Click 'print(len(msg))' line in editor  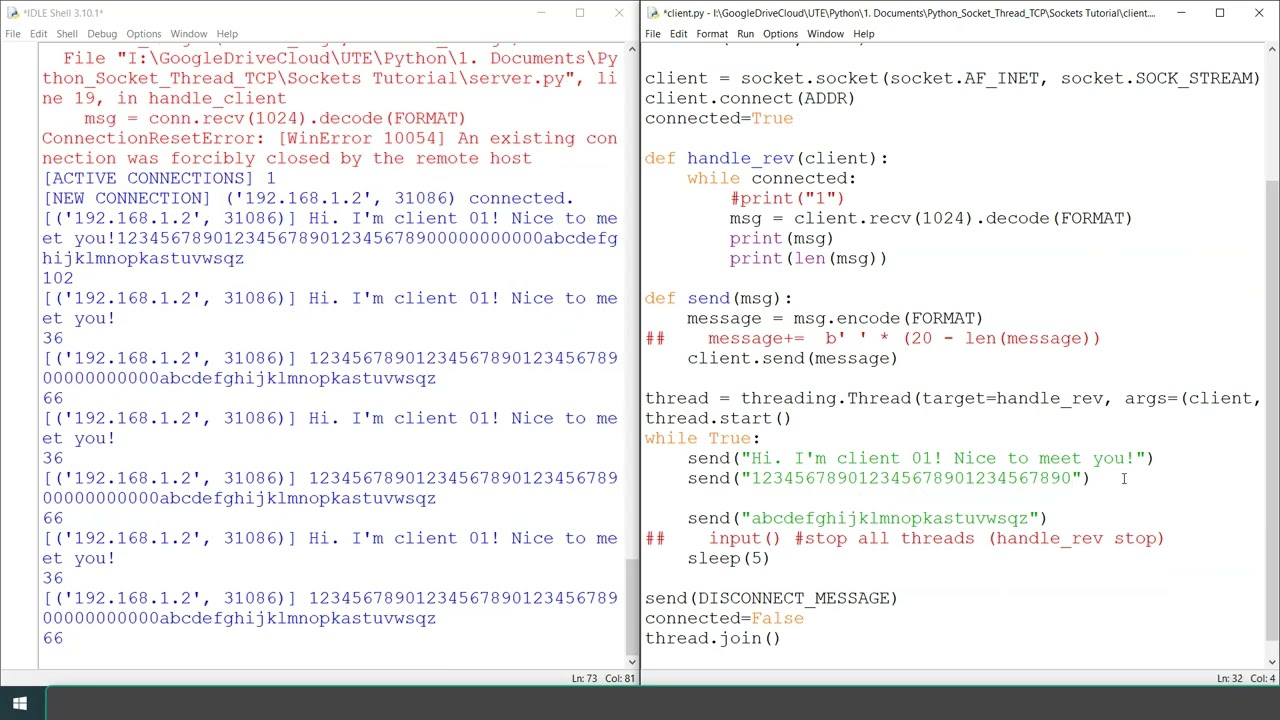point(808,258)
